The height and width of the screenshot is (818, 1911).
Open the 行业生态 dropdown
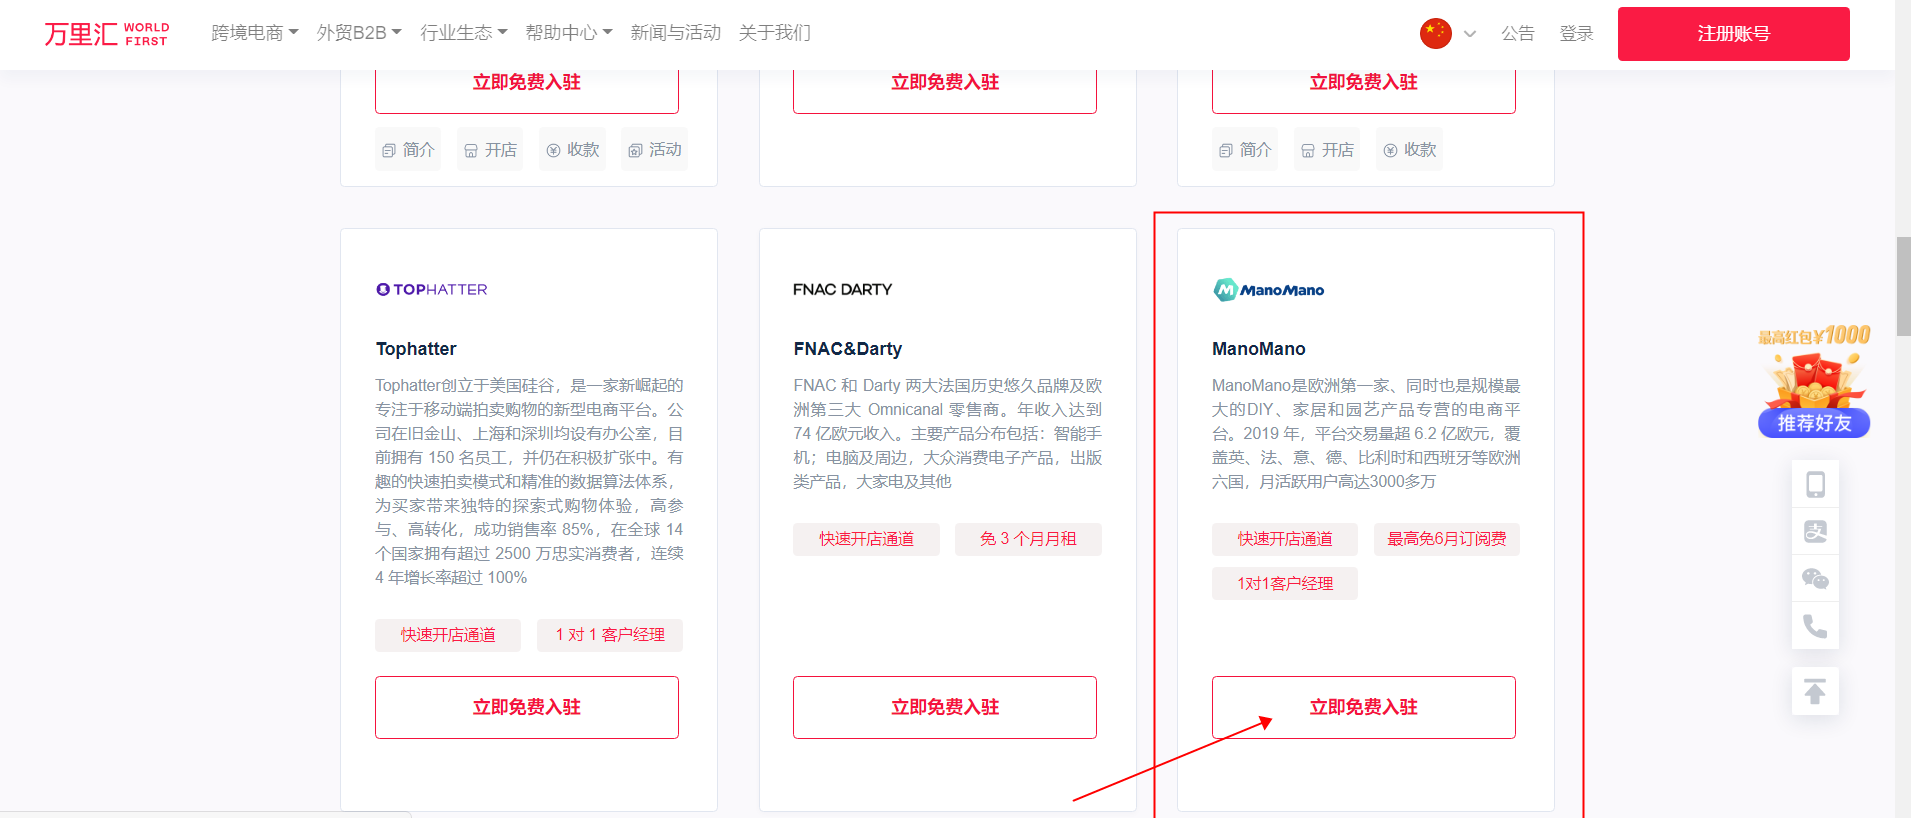coord(464,33)
